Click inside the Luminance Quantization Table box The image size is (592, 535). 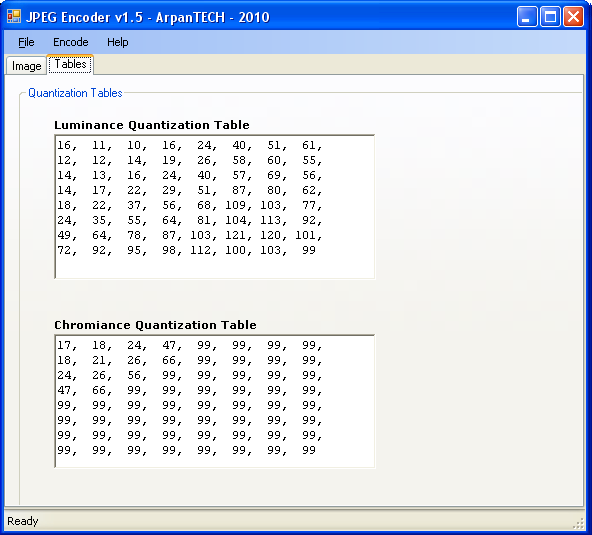coord(214,207)
